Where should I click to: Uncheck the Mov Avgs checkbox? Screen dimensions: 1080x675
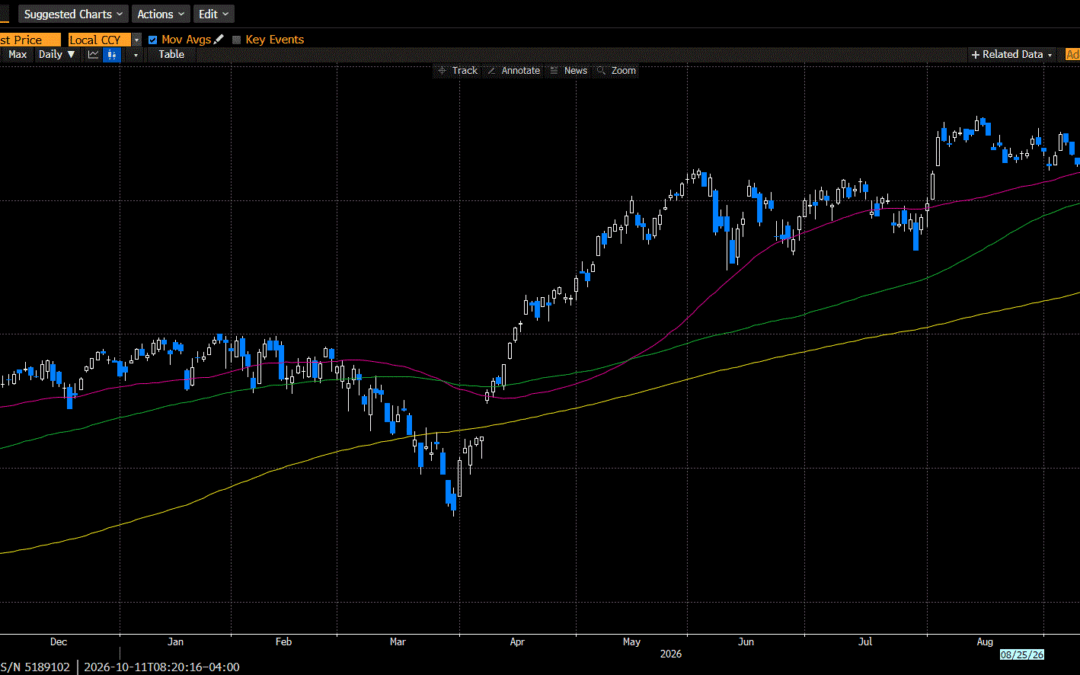(x=153, y=40)
